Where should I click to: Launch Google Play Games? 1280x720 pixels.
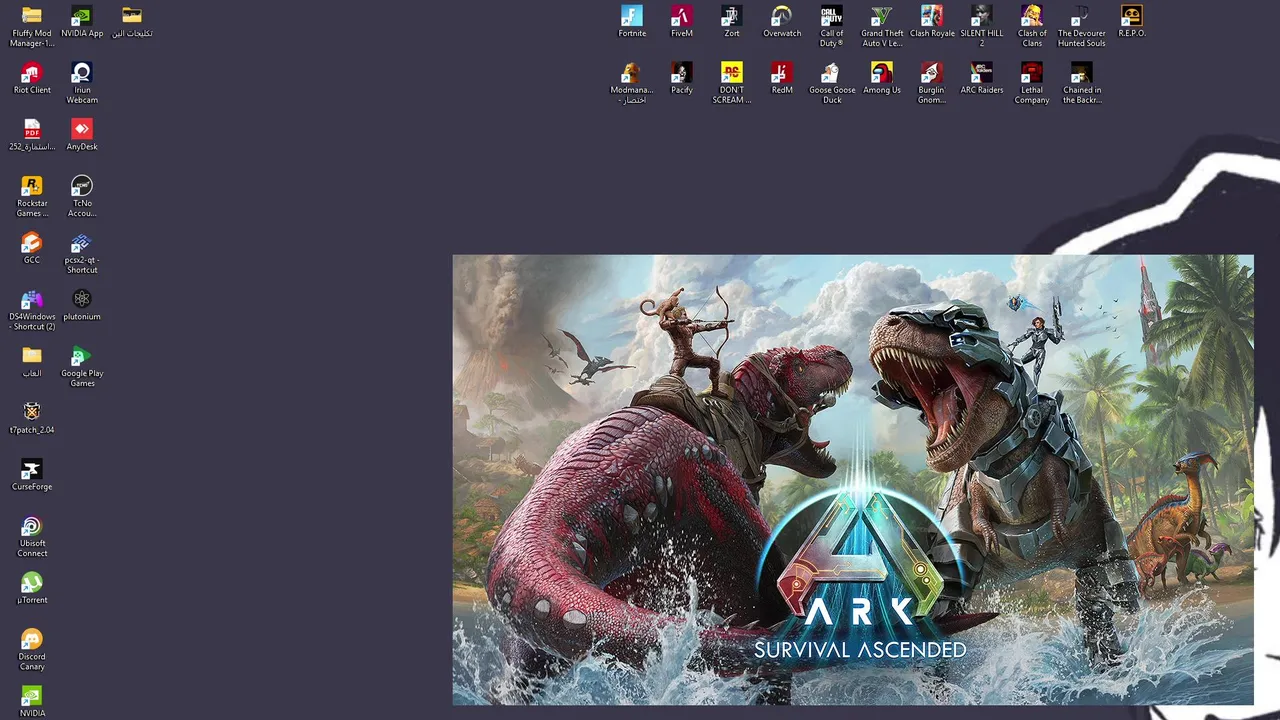pyautogui.click(x=82, y=356)
